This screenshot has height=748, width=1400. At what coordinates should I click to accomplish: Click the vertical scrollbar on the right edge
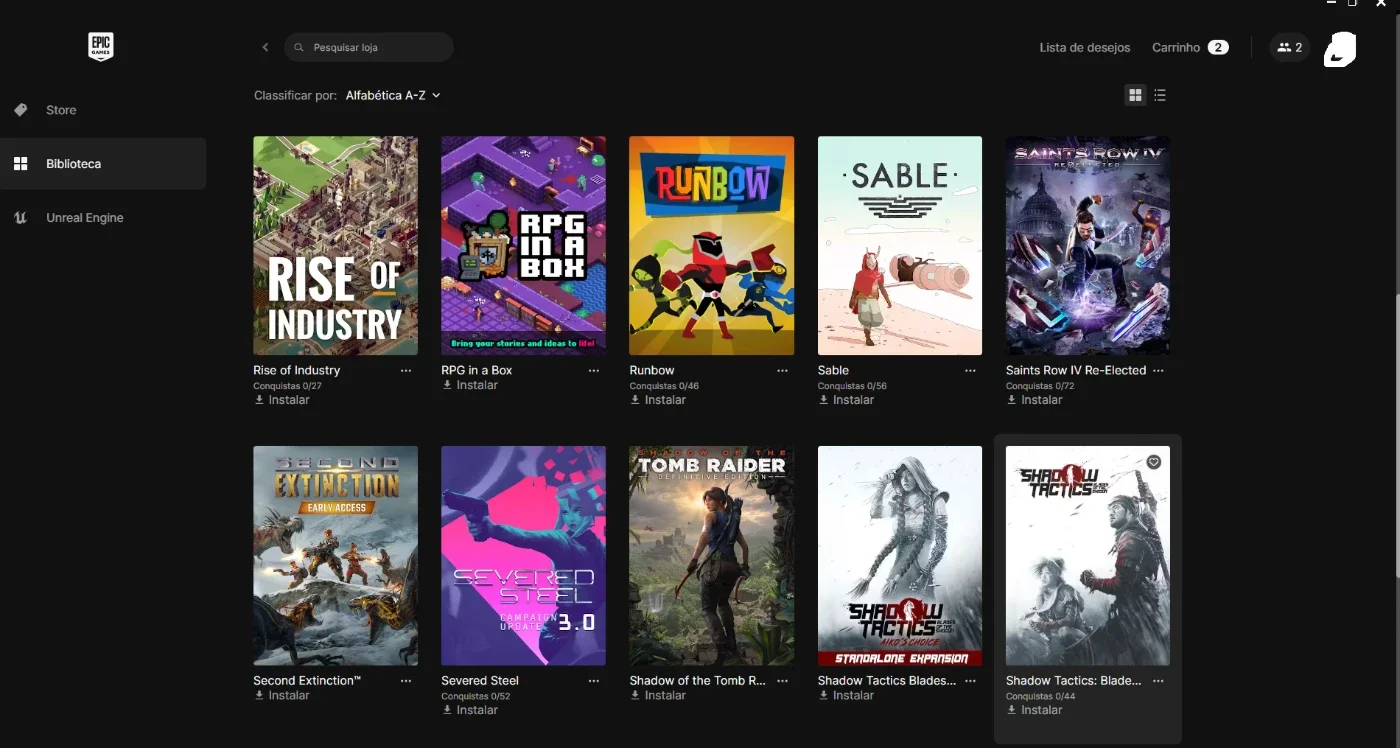pos(1396,435)
